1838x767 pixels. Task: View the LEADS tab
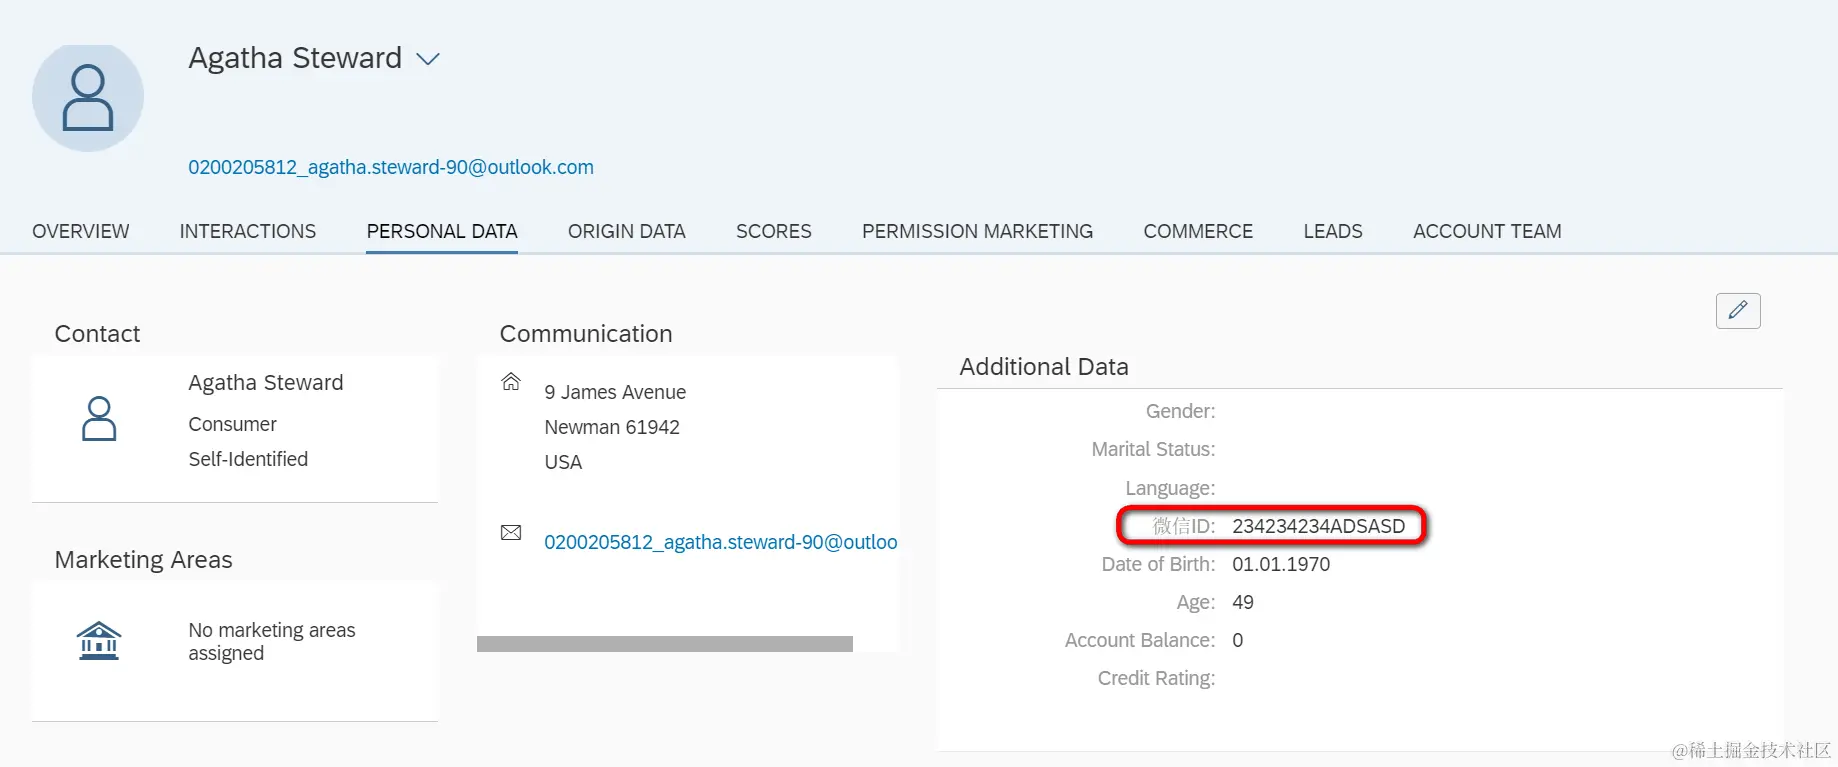click(x=1333, y=231)
